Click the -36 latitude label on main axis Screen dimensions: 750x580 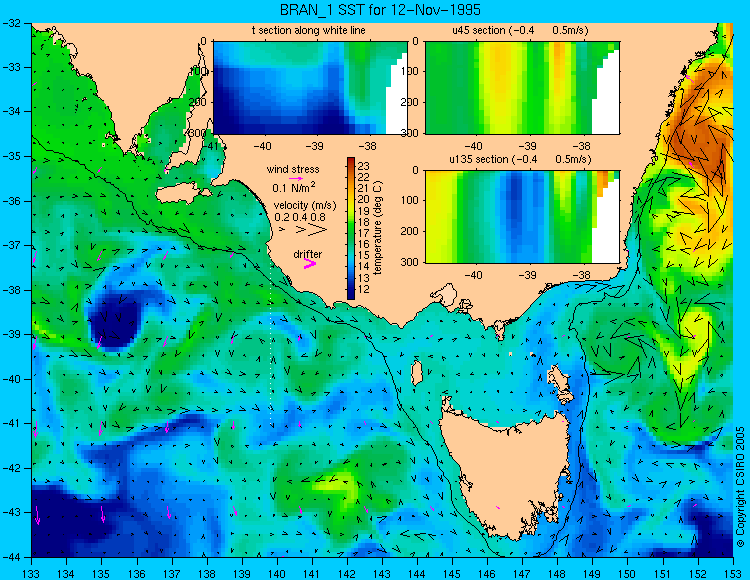click(13, 201)
